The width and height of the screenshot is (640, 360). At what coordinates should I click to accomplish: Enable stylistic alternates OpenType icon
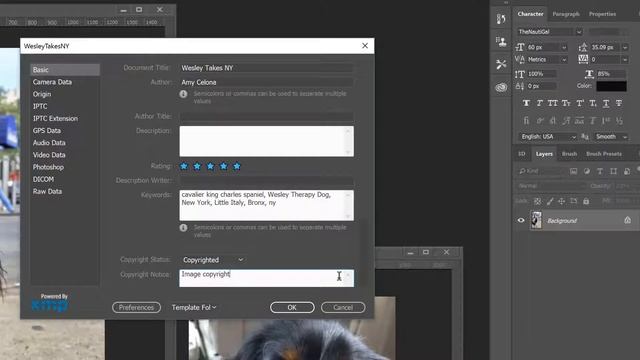coord(579,120)
